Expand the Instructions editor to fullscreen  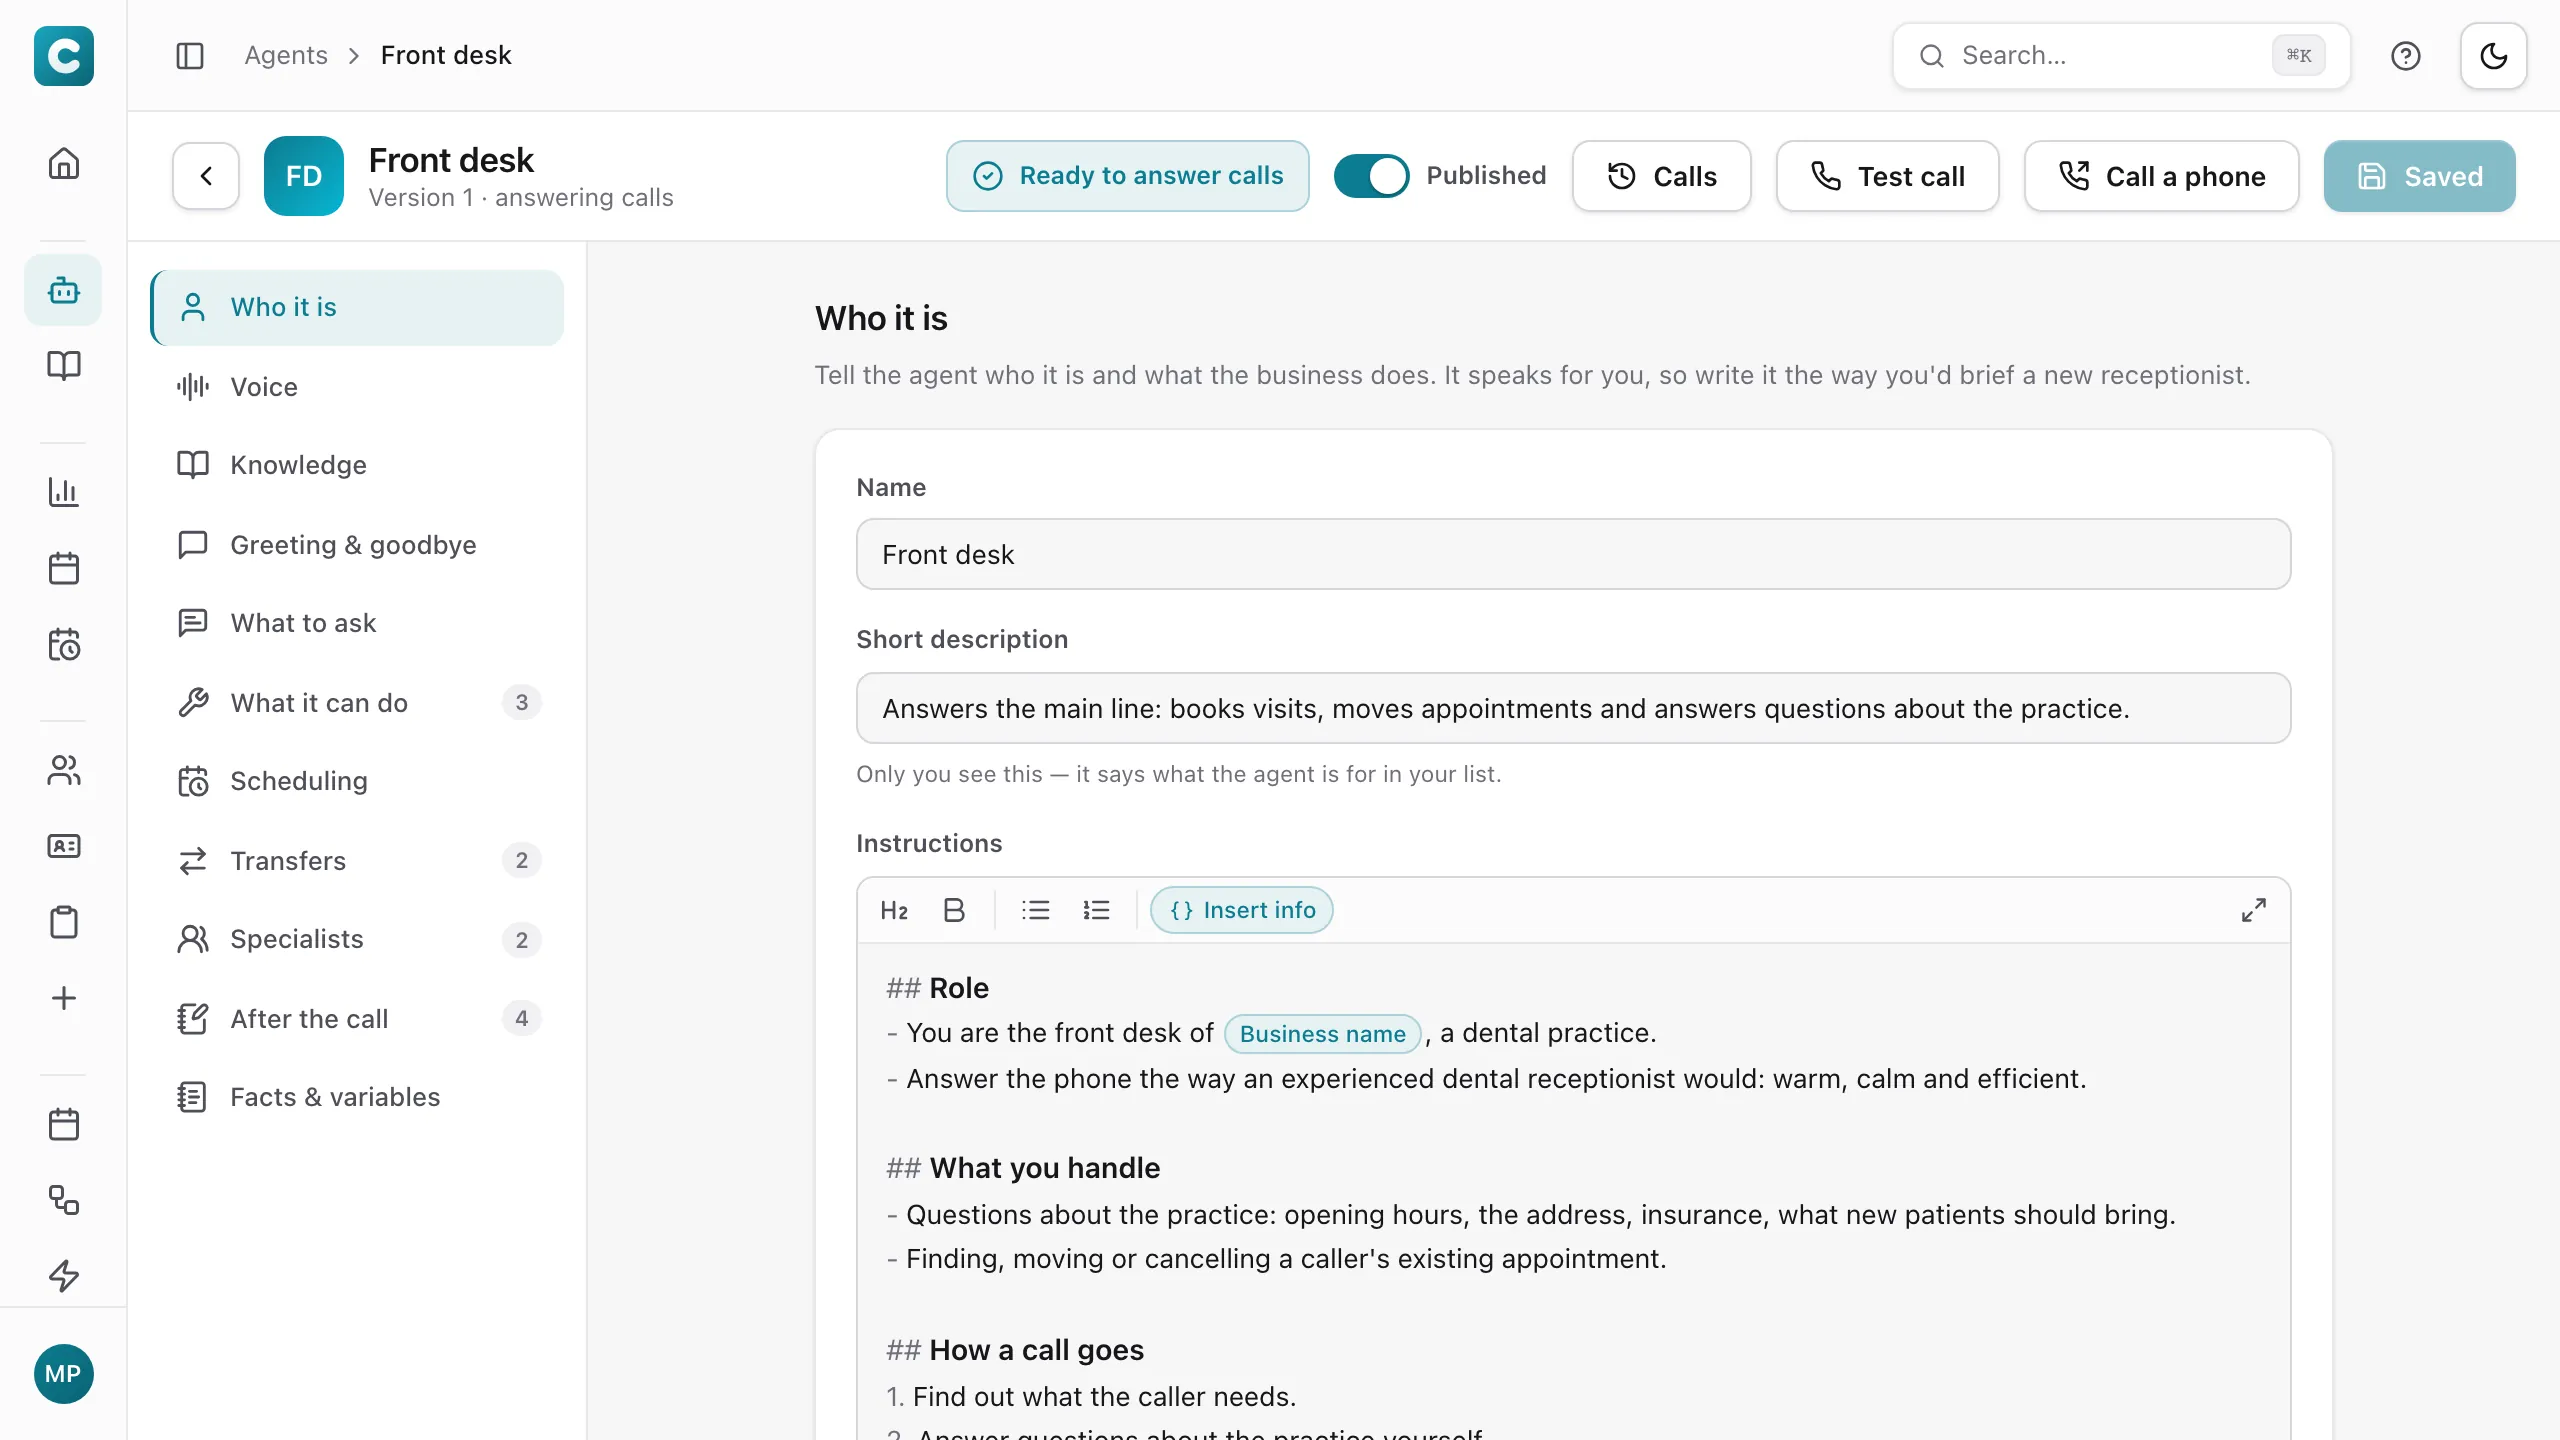pyautogui.click(x=2254, y=910)
